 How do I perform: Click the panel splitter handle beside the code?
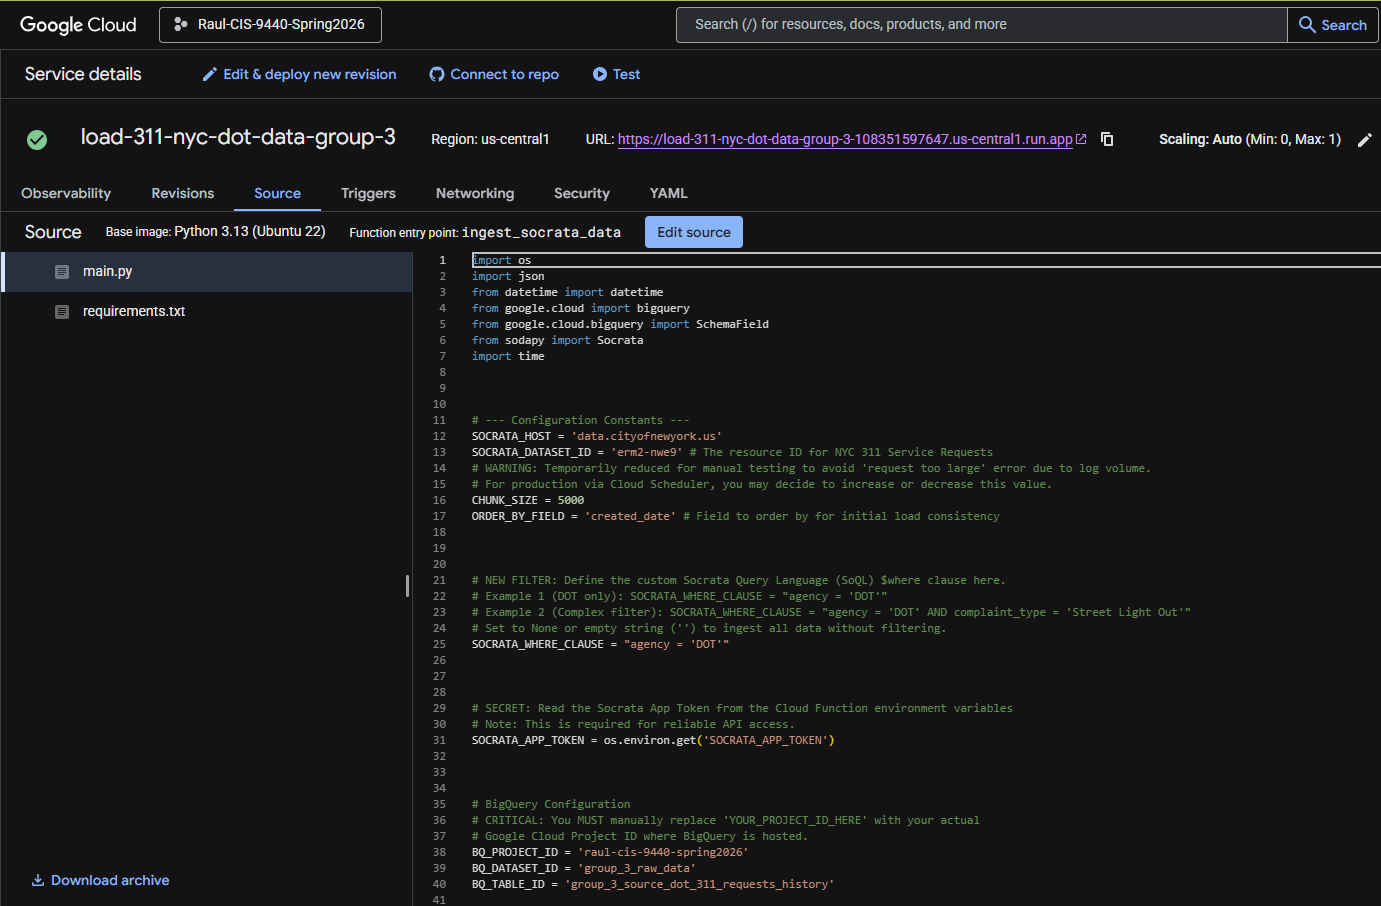[x=407, y=586]
